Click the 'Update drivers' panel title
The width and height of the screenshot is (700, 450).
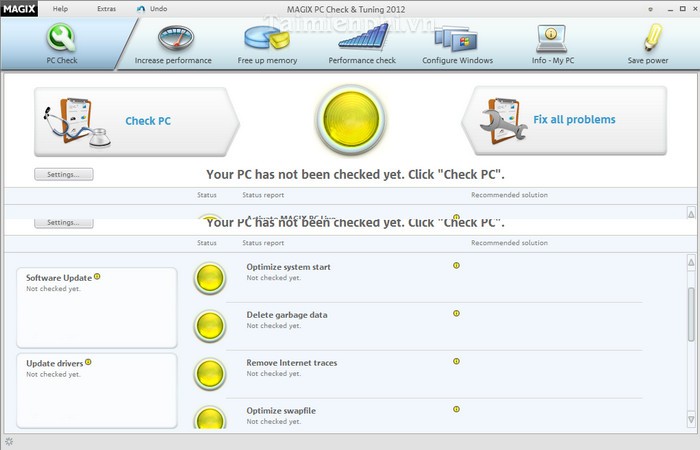click(x=54, y=363)
